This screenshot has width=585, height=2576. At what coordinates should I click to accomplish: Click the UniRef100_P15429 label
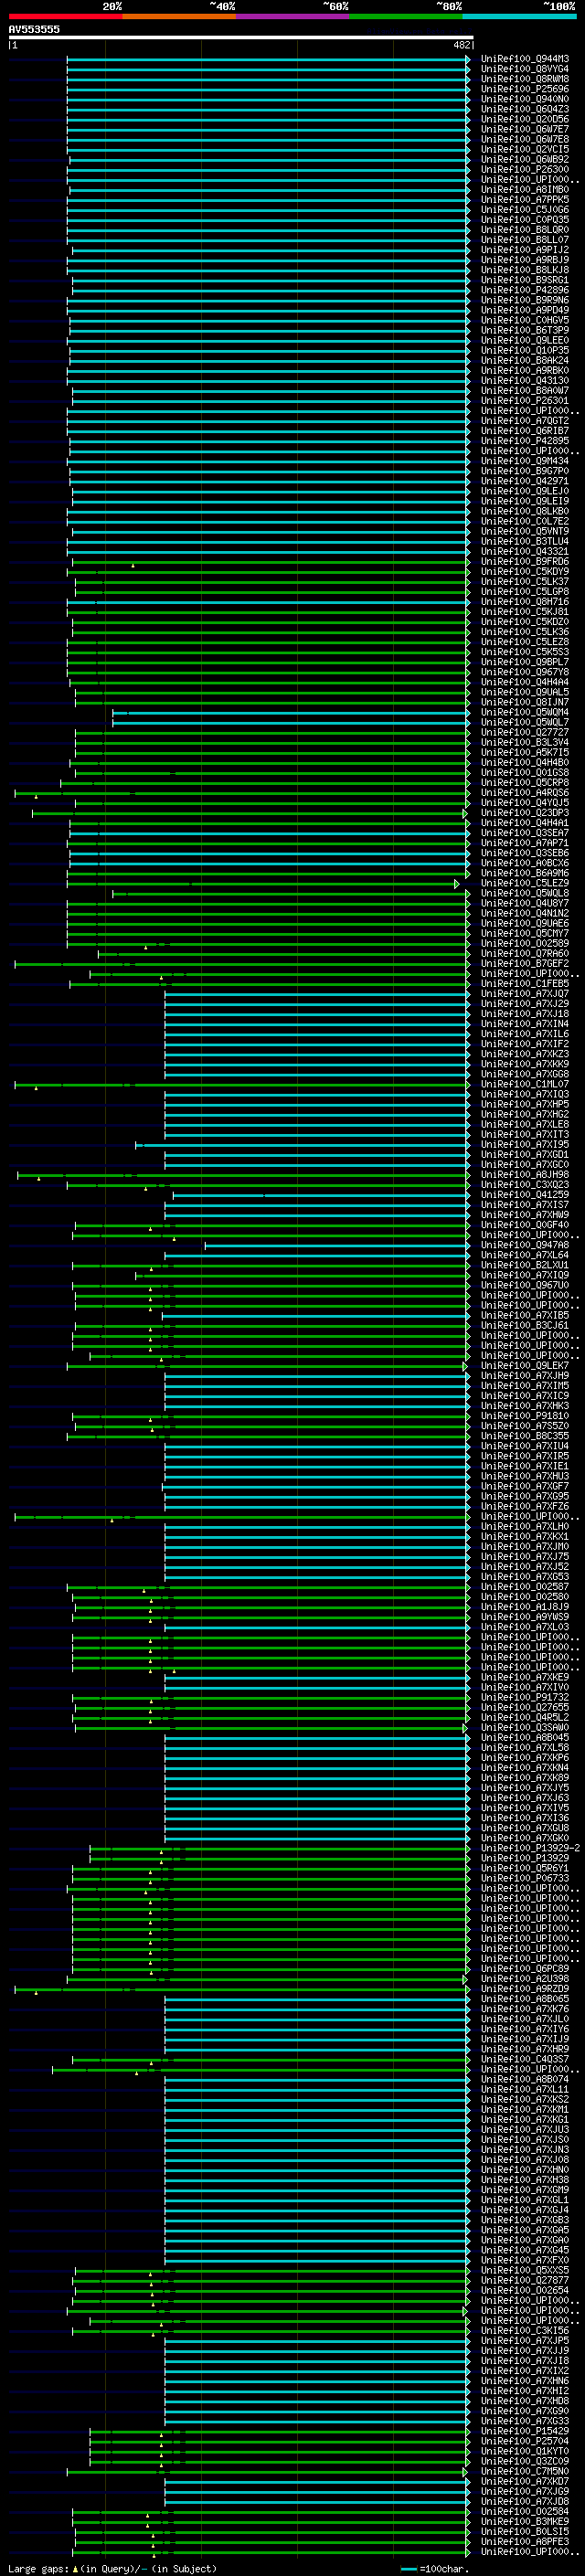coord(525,2431)
